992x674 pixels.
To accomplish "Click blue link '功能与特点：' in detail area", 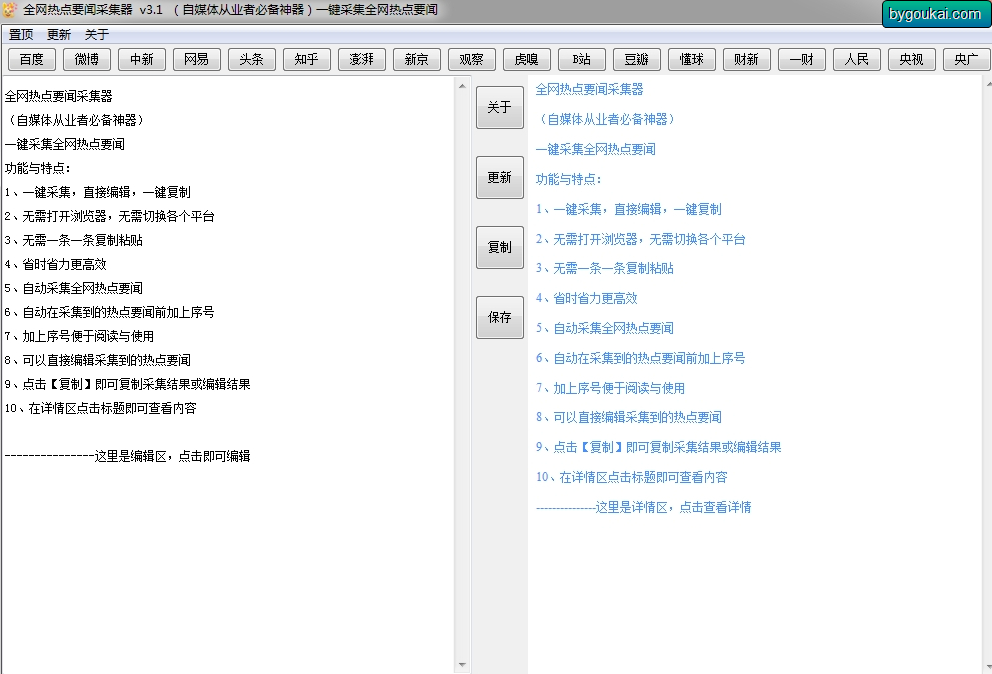I will 569,180.
